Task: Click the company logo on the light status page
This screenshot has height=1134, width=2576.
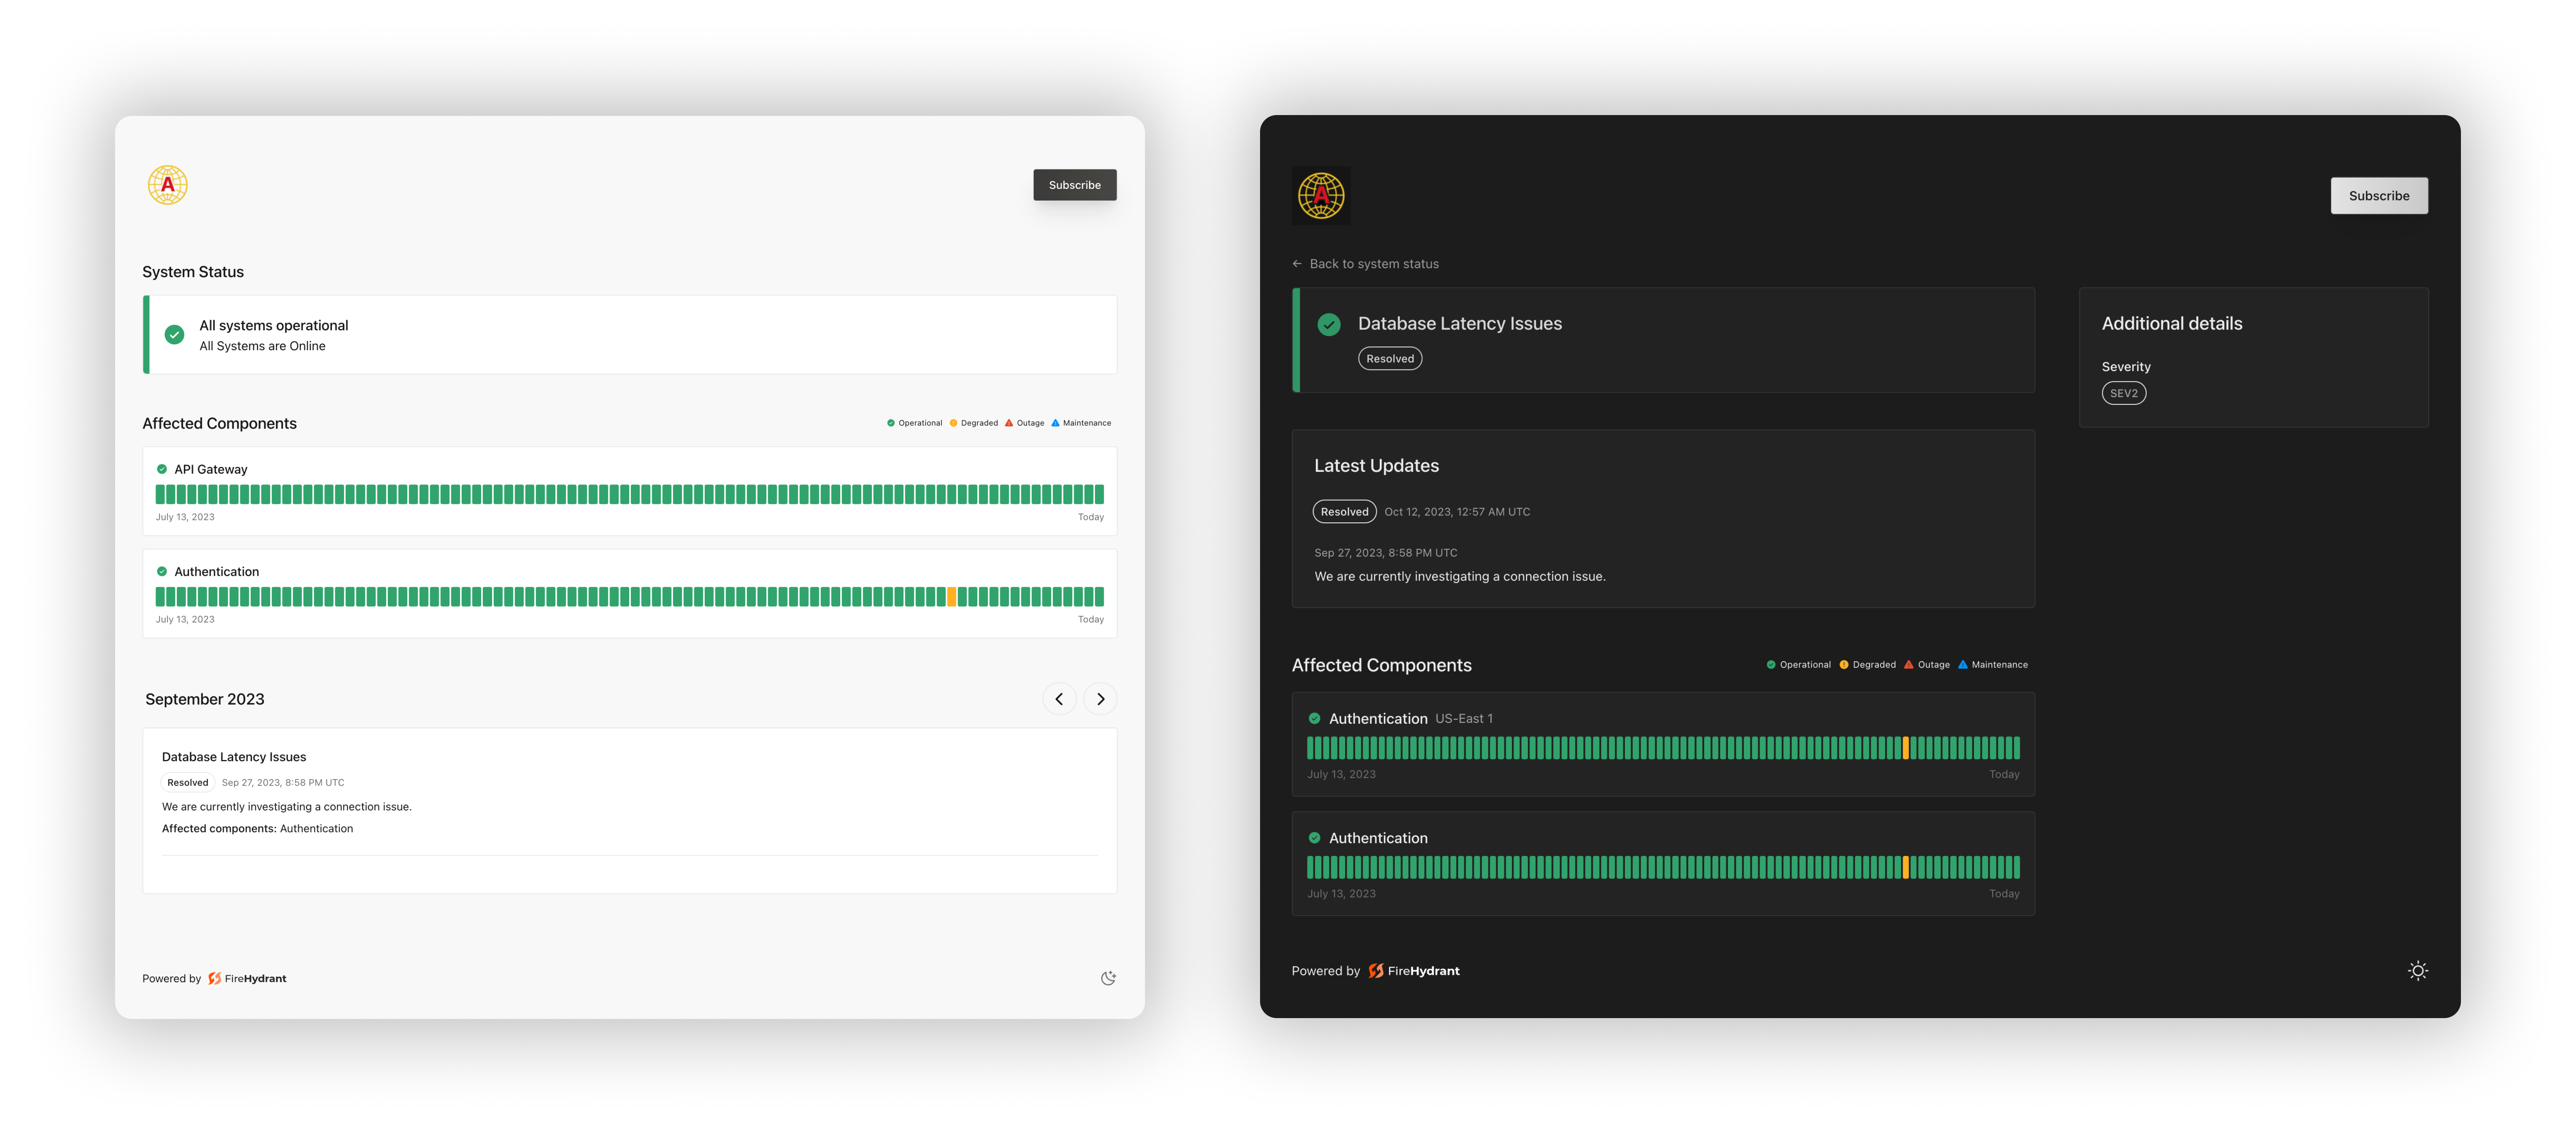Action: (167, 185)
